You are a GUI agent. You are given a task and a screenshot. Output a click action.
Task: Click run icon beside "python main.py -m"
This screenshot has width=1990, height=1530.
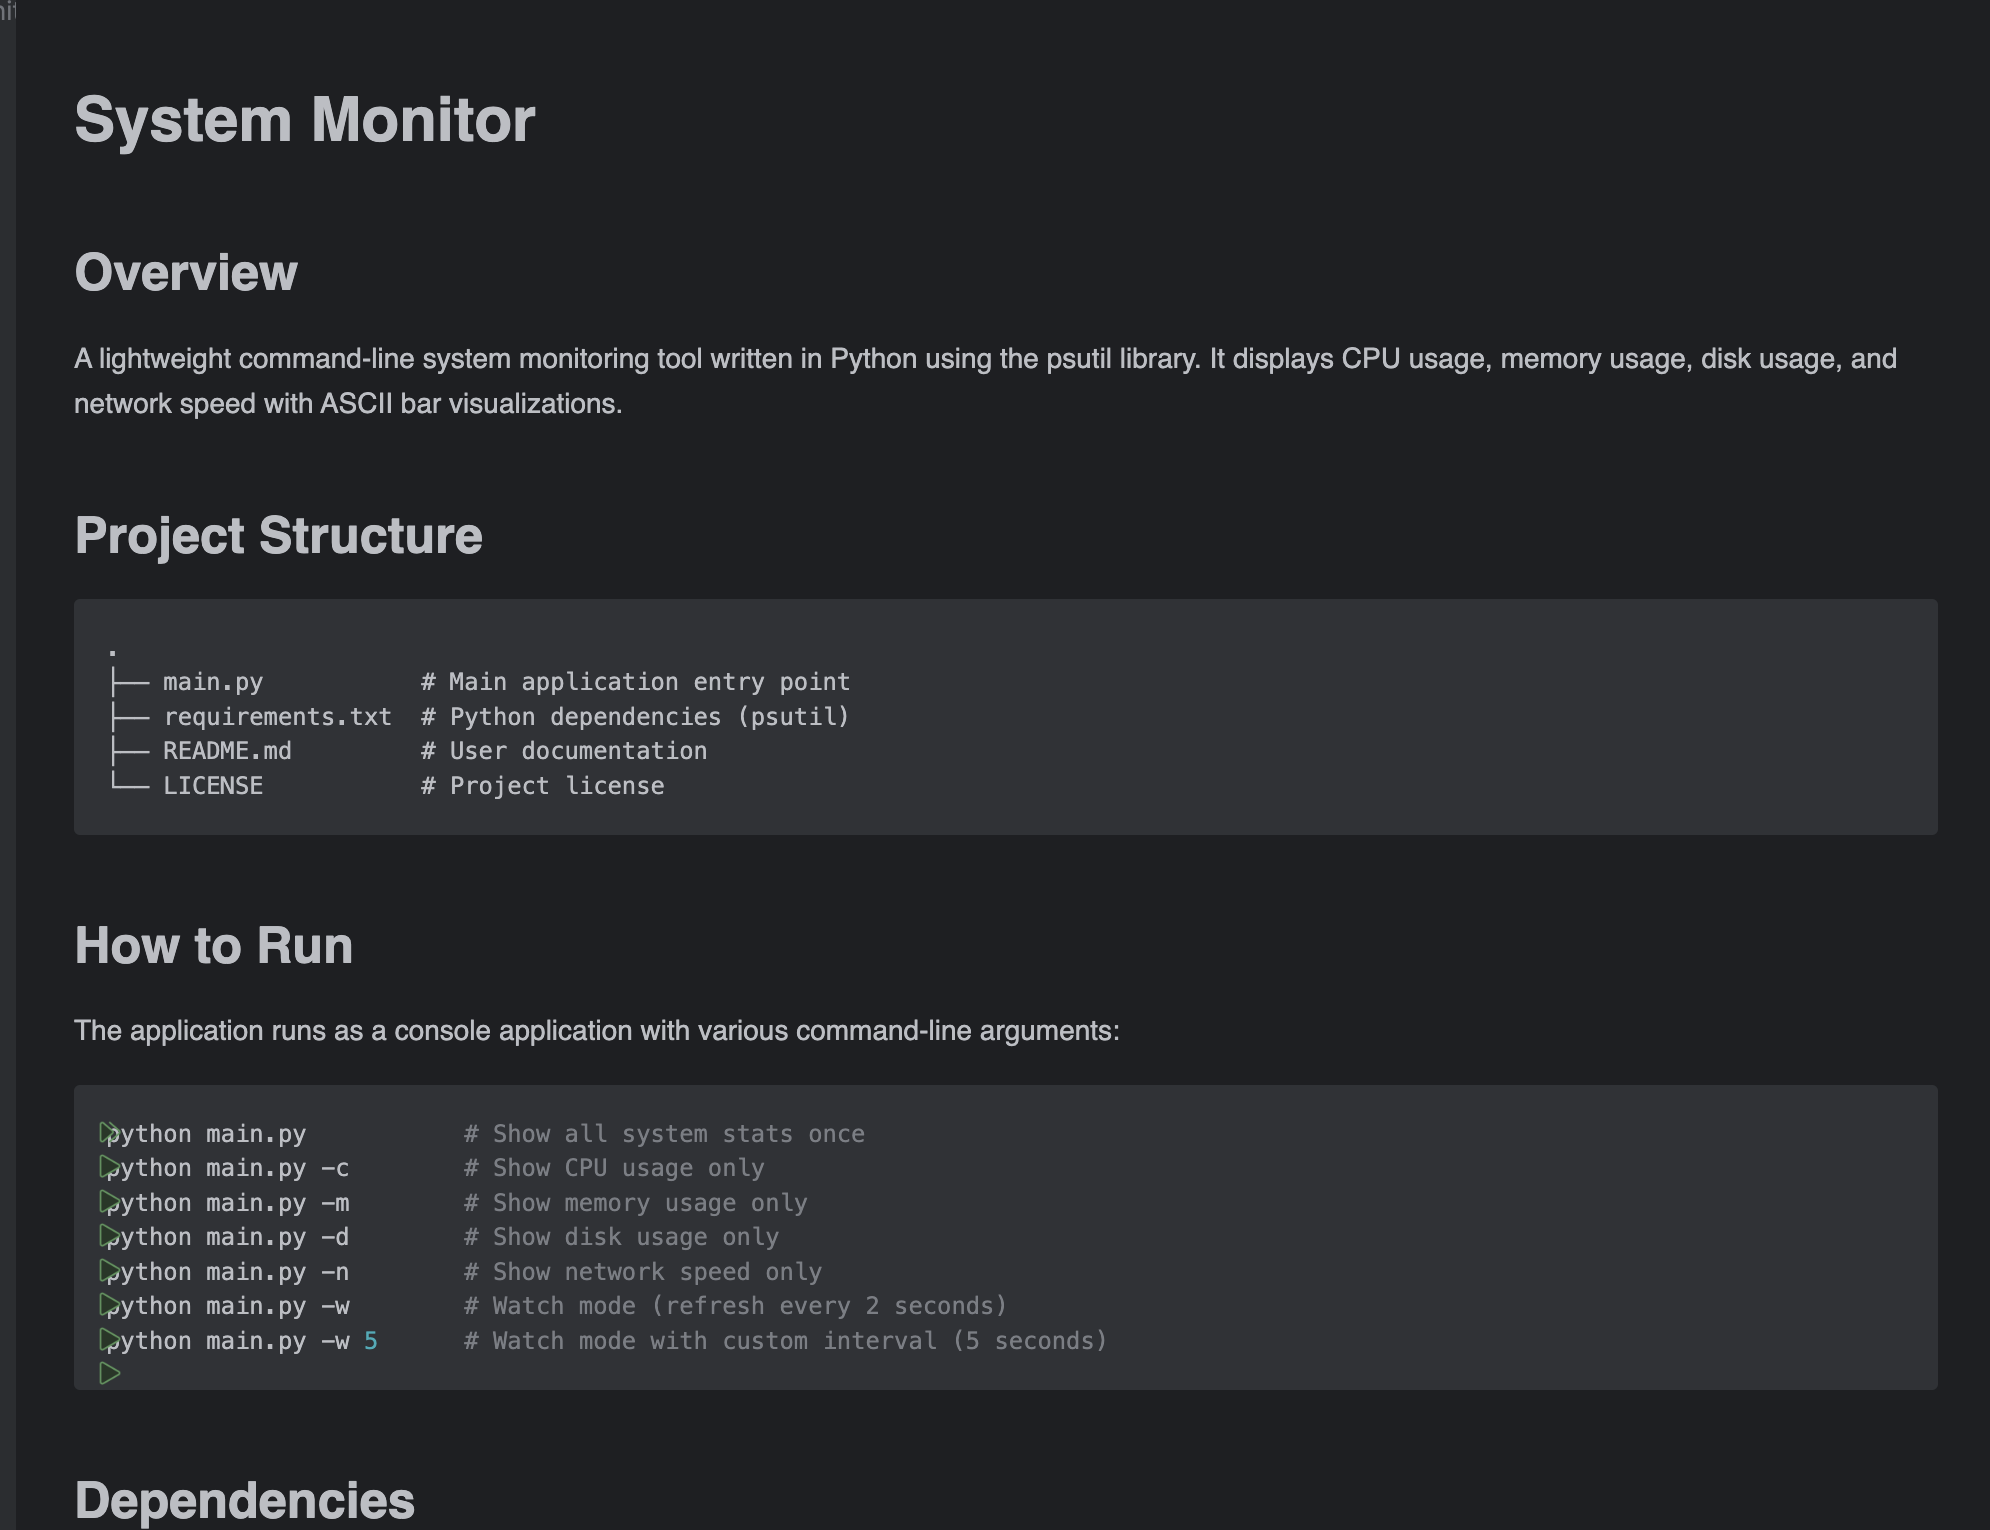click(109, 1201)
